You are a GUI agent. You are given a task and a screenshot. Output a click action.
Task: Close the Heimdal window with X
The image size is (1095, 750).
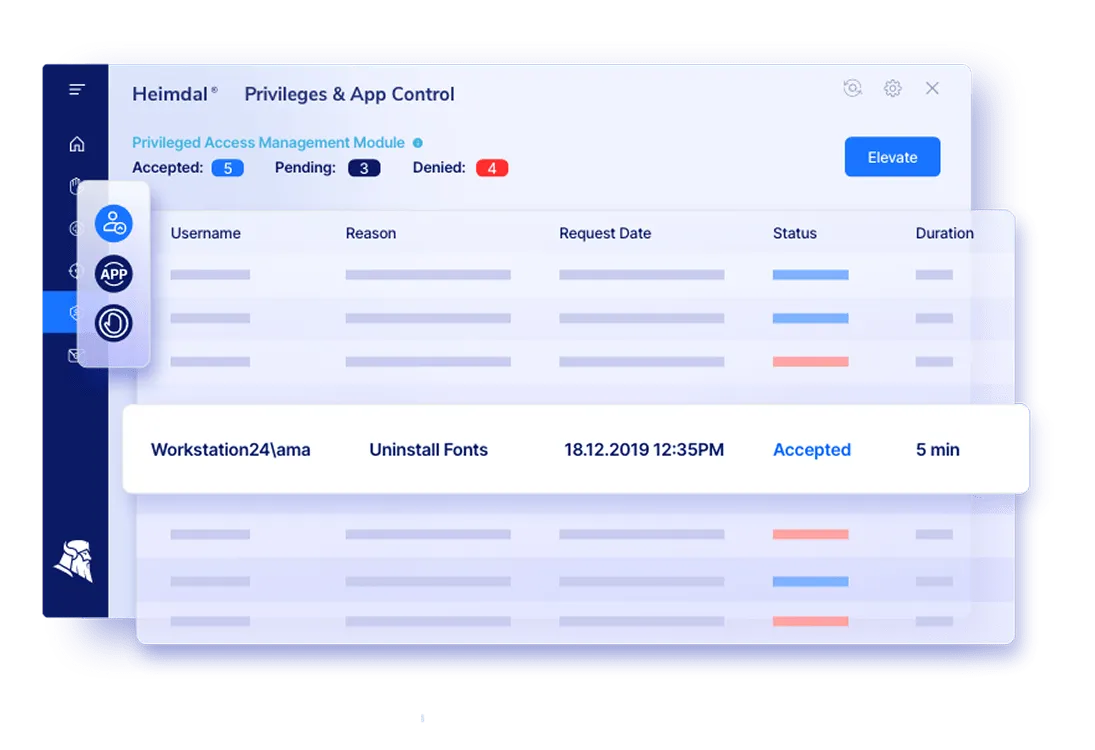click(x=932, y=88)
